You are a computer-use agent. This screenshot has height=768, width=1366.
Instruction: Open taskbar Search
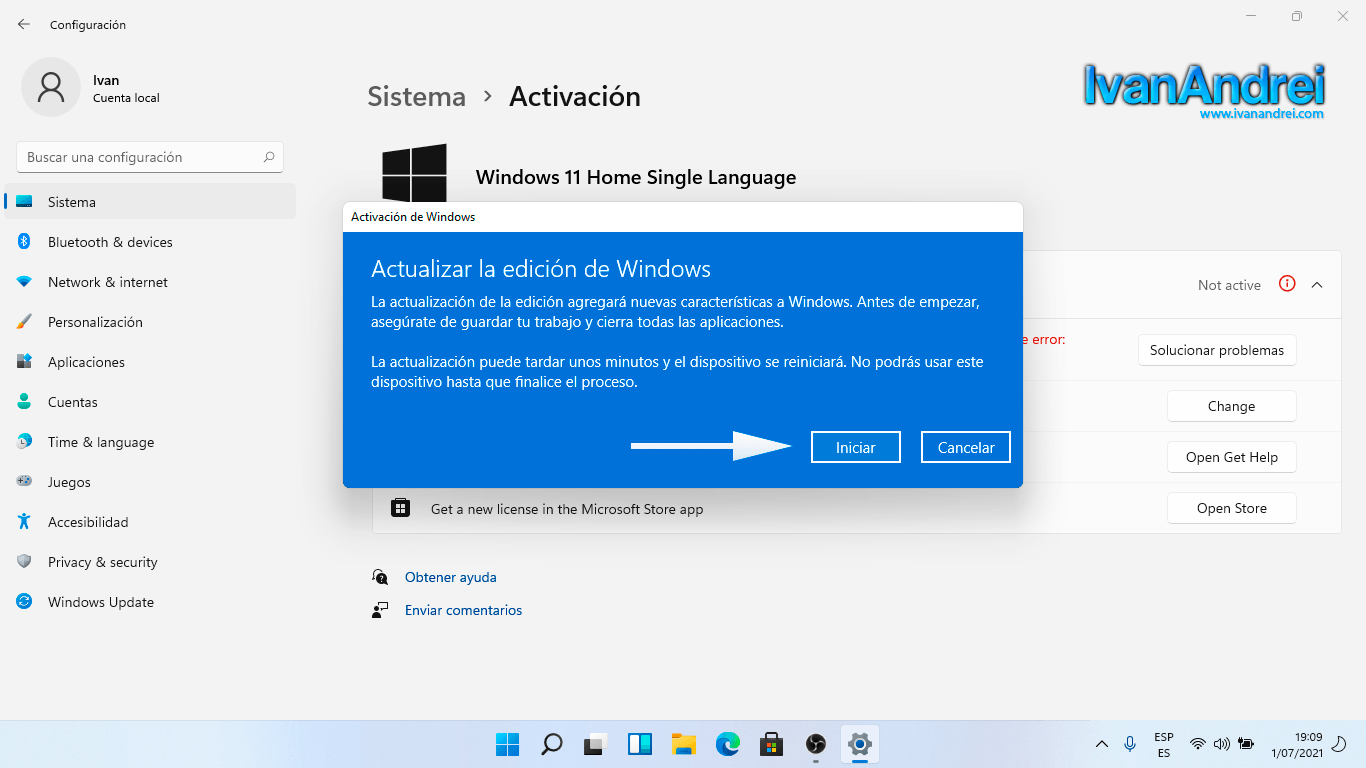551,744
